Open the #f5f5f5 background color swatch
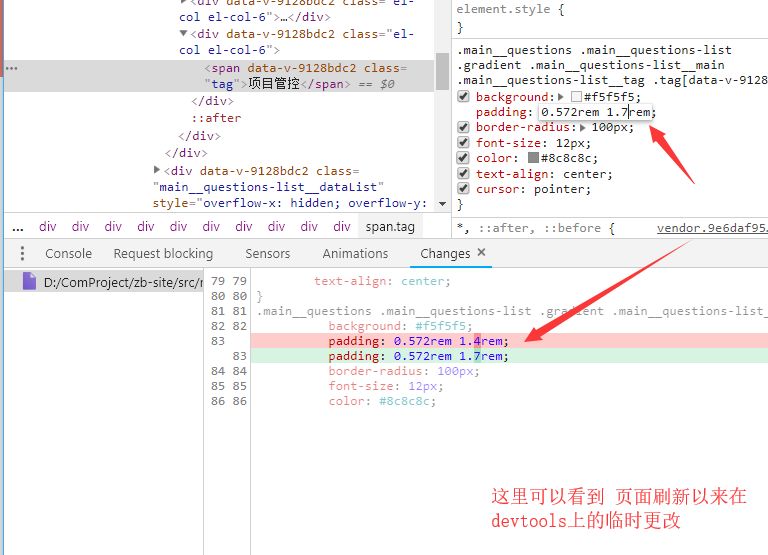Screen dimensions: 768x555 click(x=576, y=97)
